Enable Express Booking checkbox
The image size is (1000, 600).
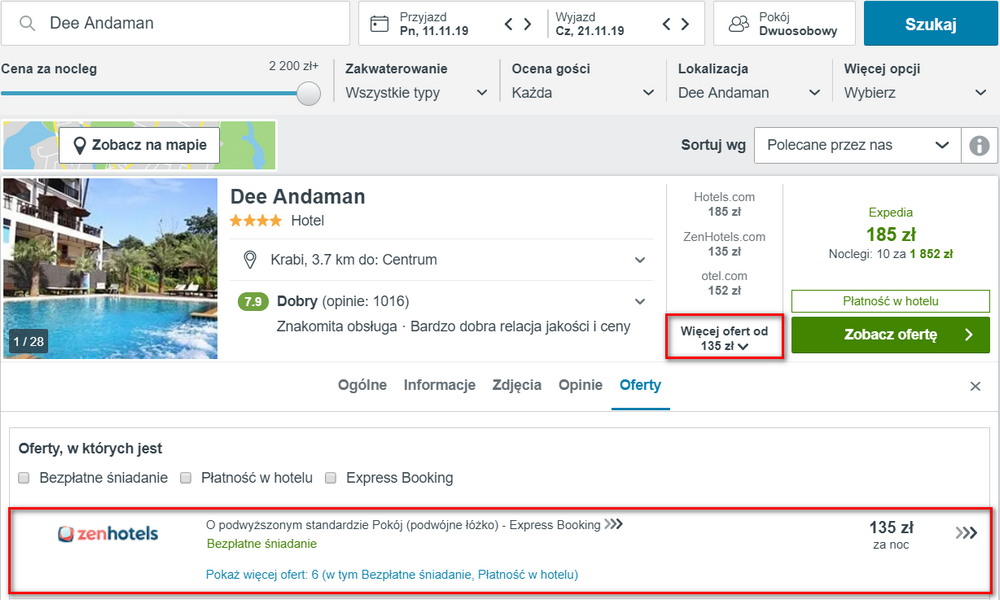coord(330,478)
